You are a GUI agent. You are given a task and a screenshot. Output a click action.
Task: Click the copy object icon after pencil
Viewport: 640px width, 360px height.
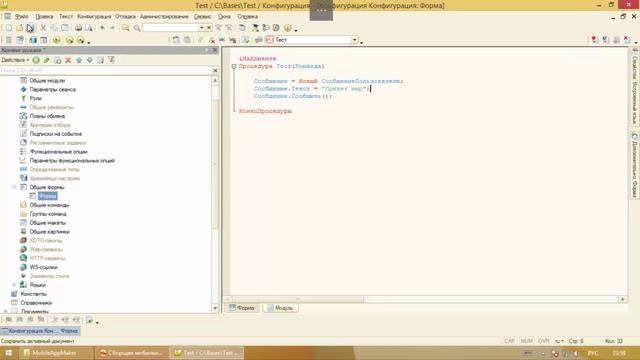point(58,60)
